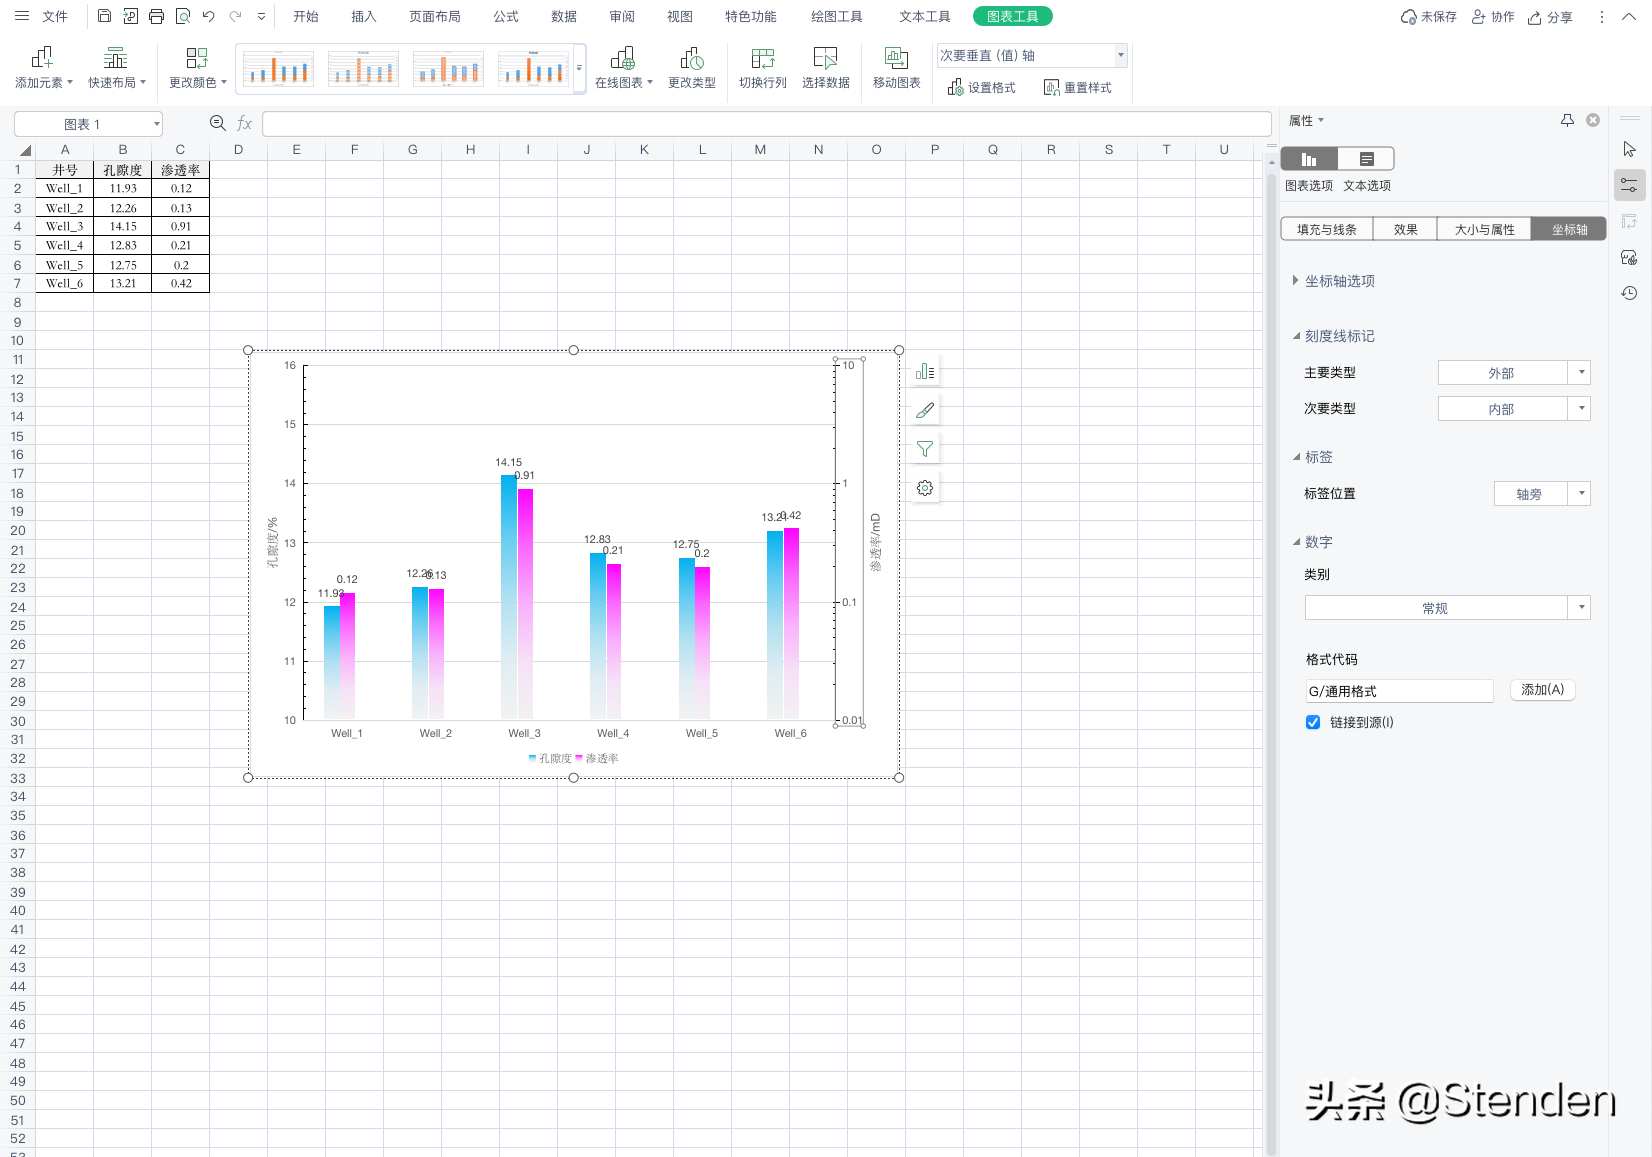The width and height of the screenshot is (1652, 1157).
Task: Open the 插入 ribbon tab
Action: 364,17
